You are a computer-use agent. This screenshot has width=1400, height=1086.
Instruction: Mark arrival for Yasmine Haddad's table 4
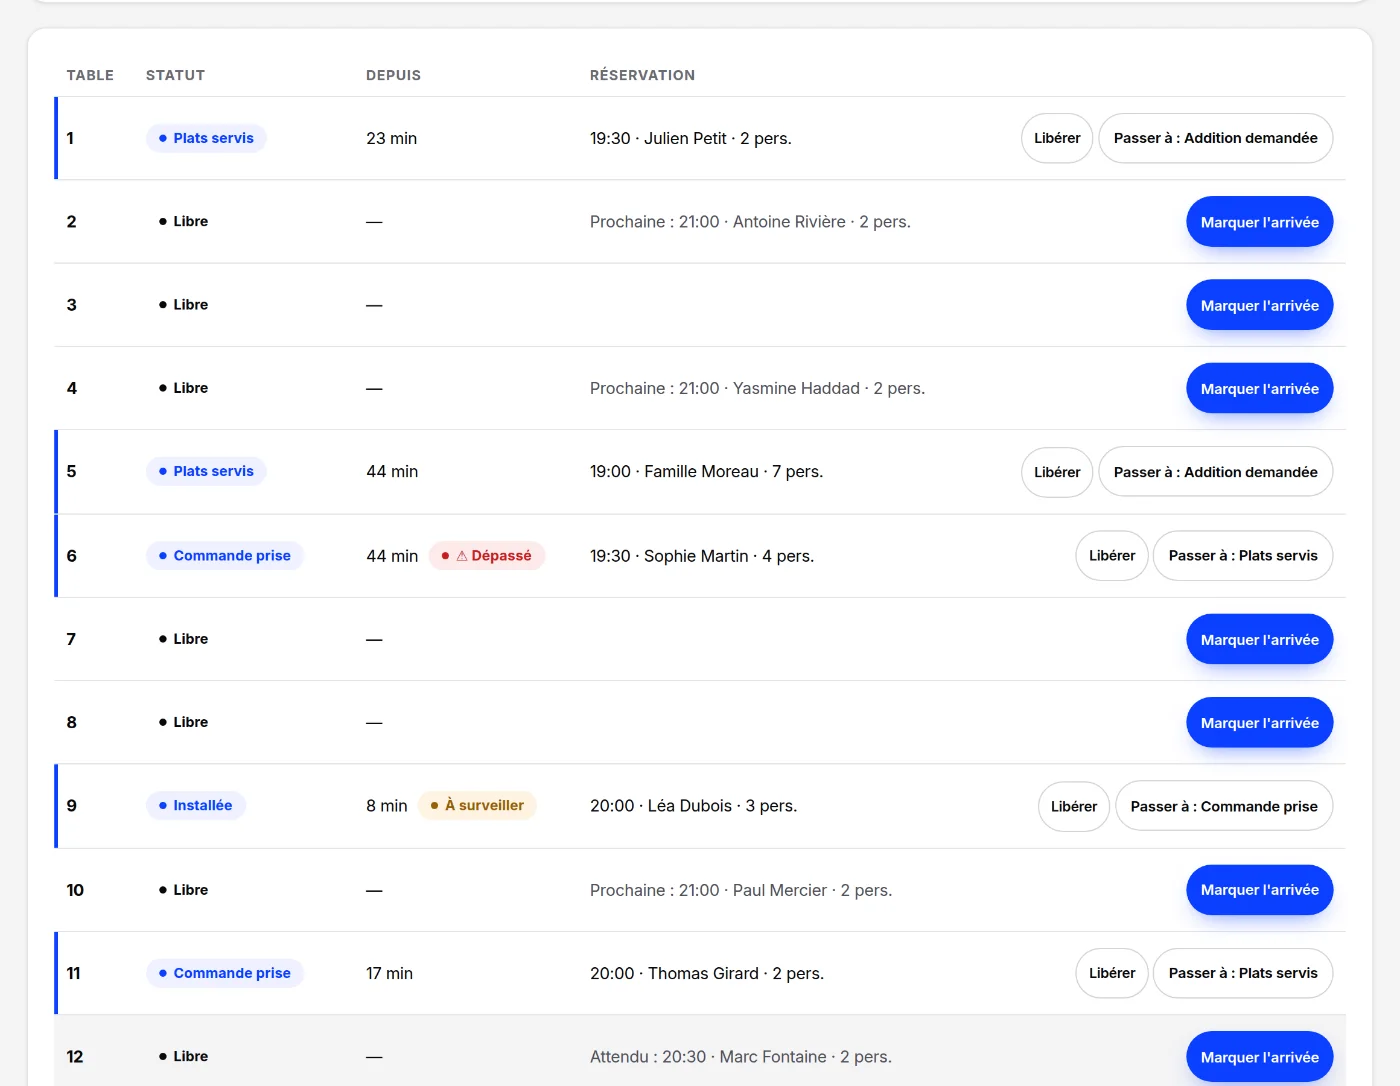coord(1260,388)
